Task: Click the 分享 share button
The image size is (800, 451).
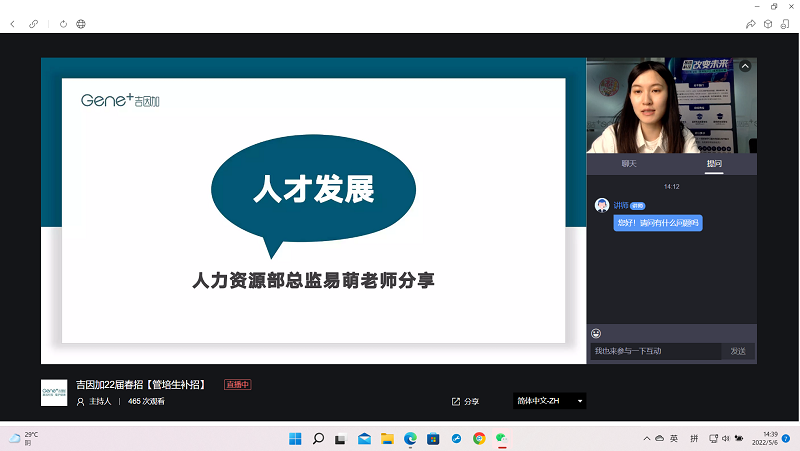Action: point(466,401)
